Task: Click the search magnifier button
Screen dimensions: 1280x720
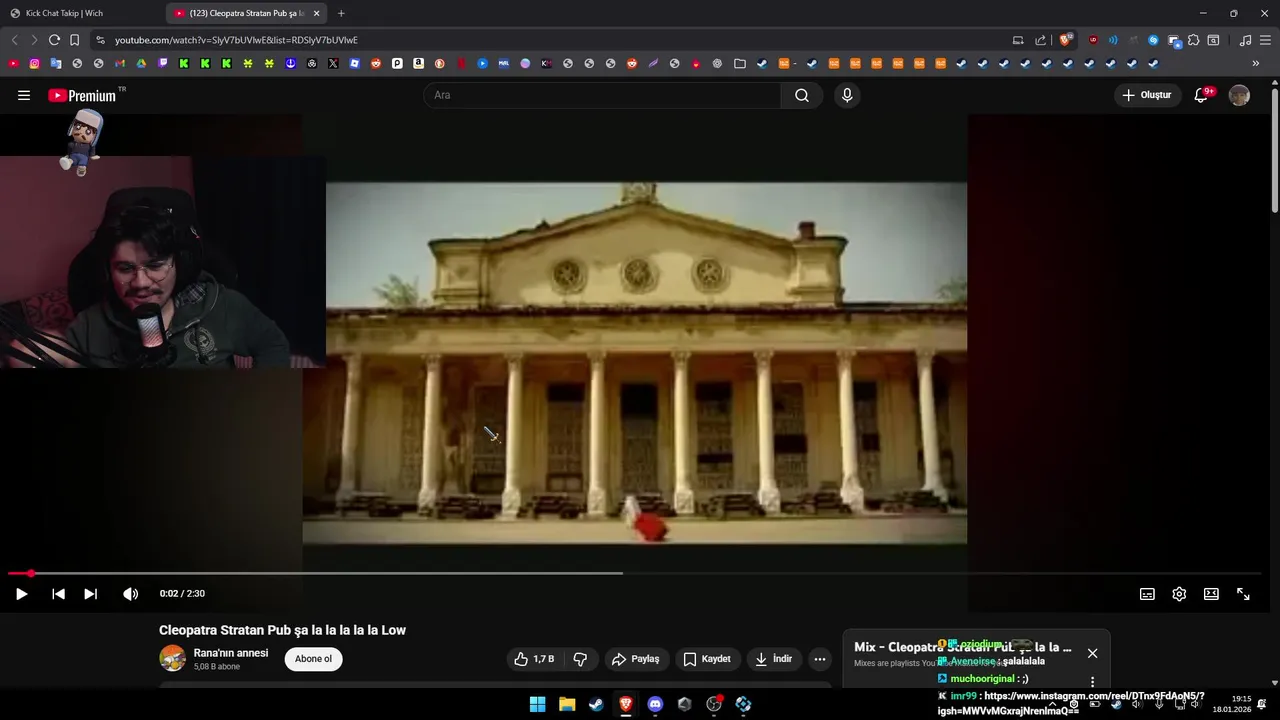Action: point(802,95)
